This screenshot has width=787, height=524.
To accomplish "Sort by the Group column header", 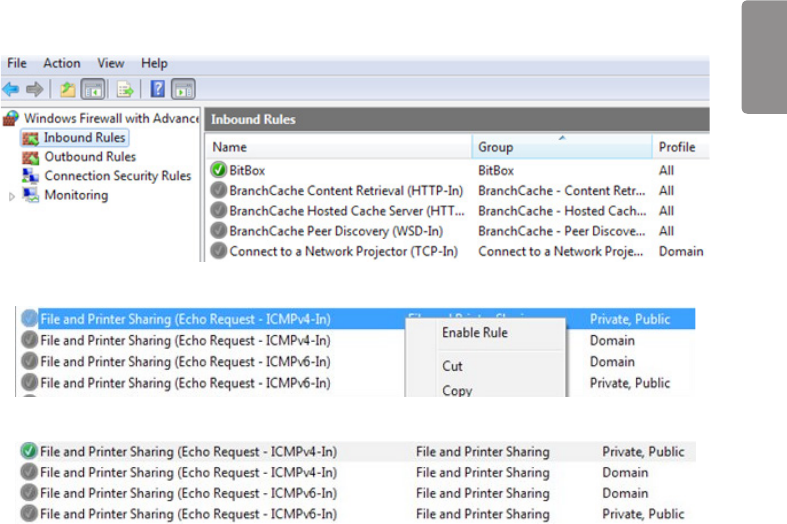I will pos(562,147).
